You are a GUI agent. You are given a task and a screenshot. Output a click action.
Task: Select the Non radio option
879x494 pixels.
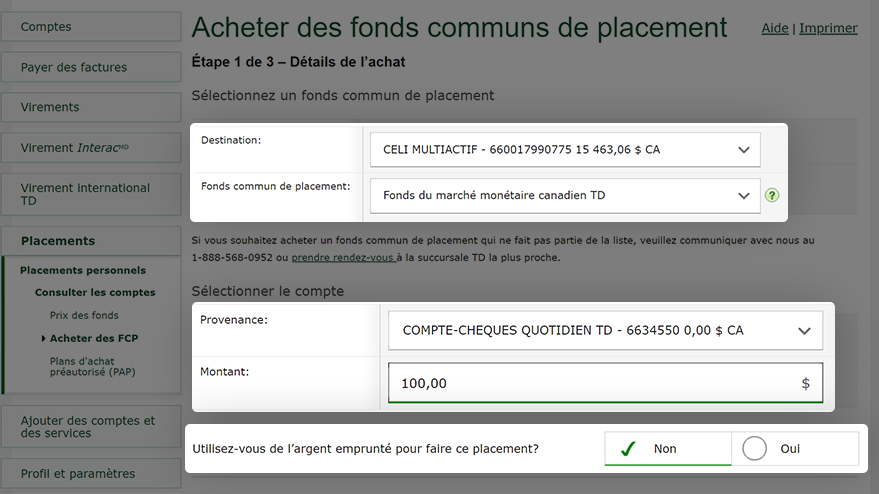click(x=668, y=449)
